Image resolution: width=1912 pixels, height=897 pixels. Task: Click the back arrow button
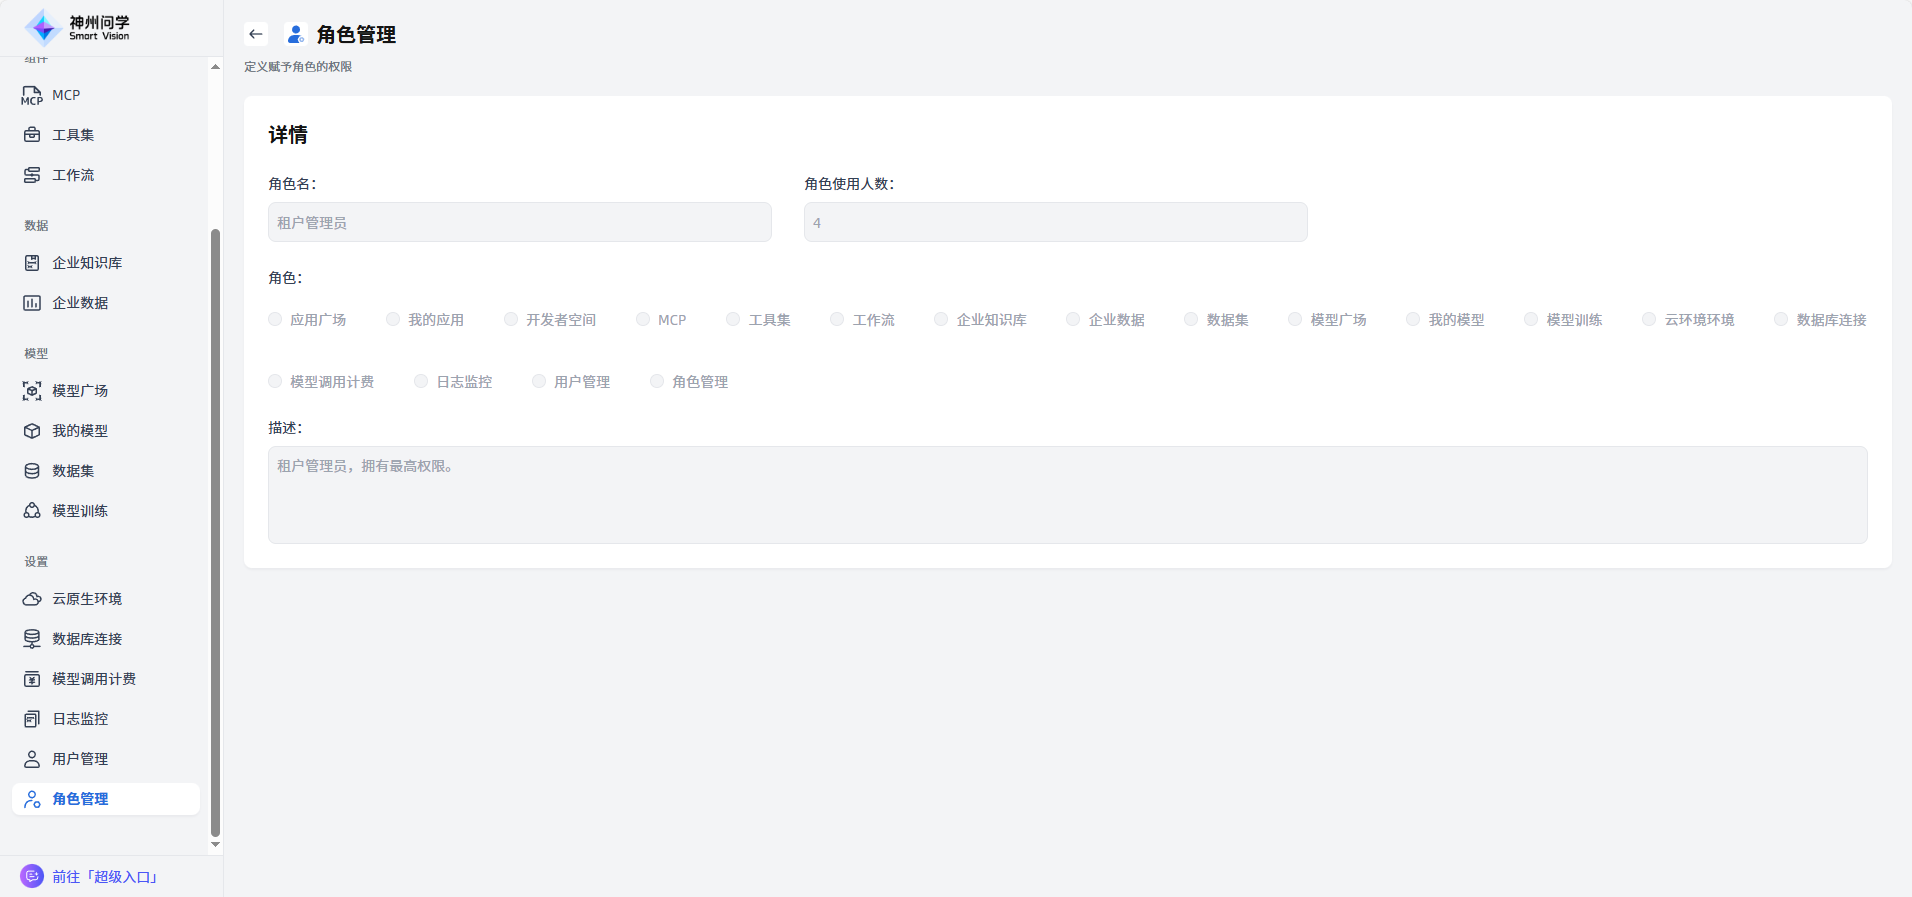click(256, 34)
